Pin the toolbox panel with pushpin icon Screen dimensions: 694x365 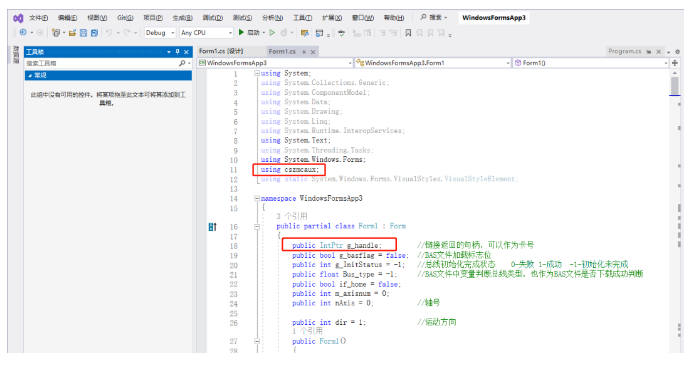(177, 52)
